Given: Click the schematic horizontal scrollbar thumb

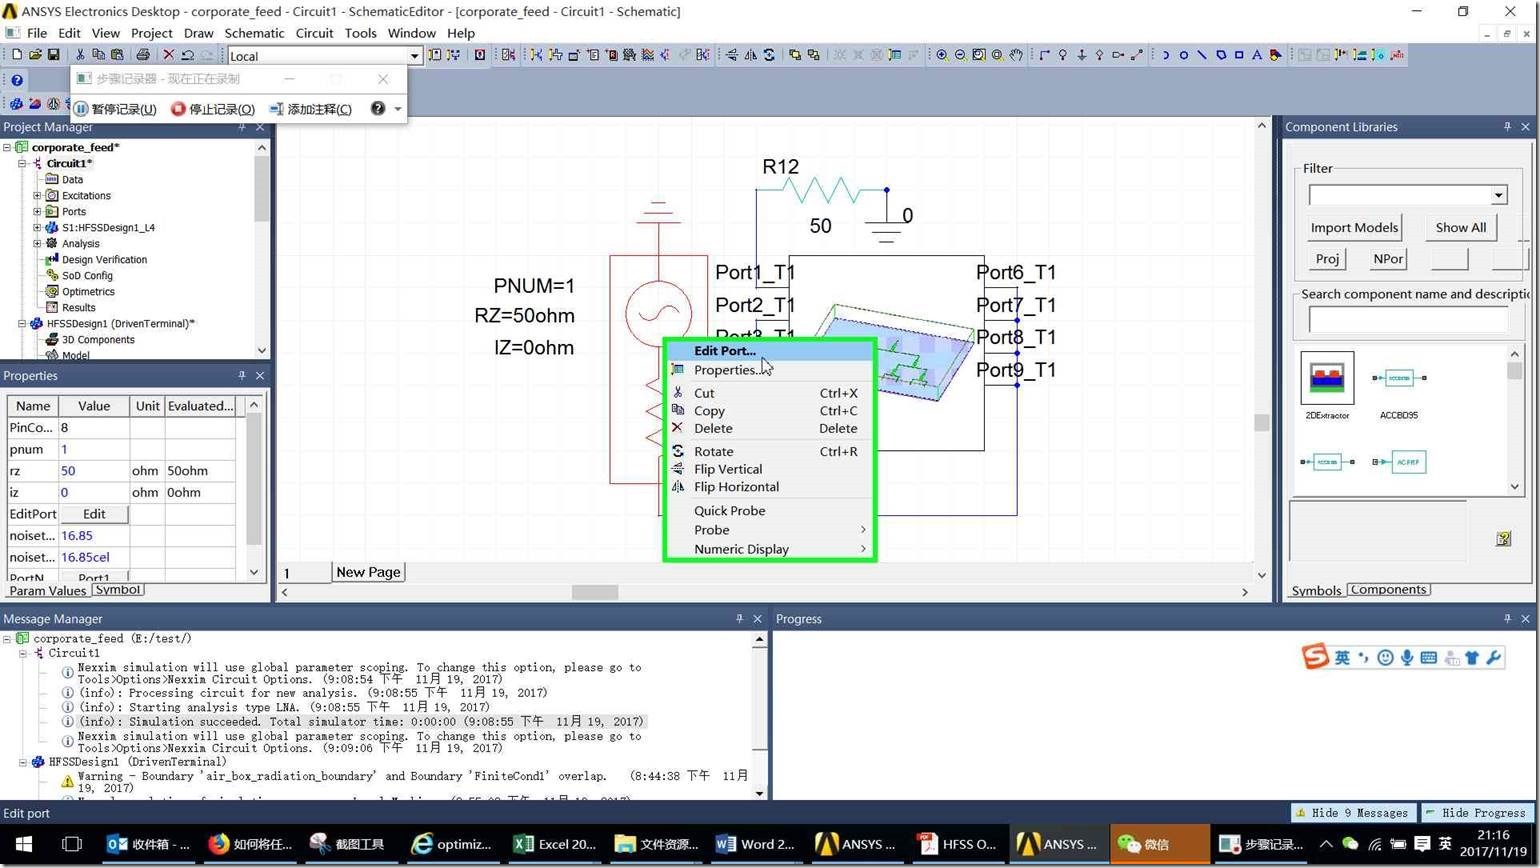Looking at the screenshot, I should (x=595, y=592).
